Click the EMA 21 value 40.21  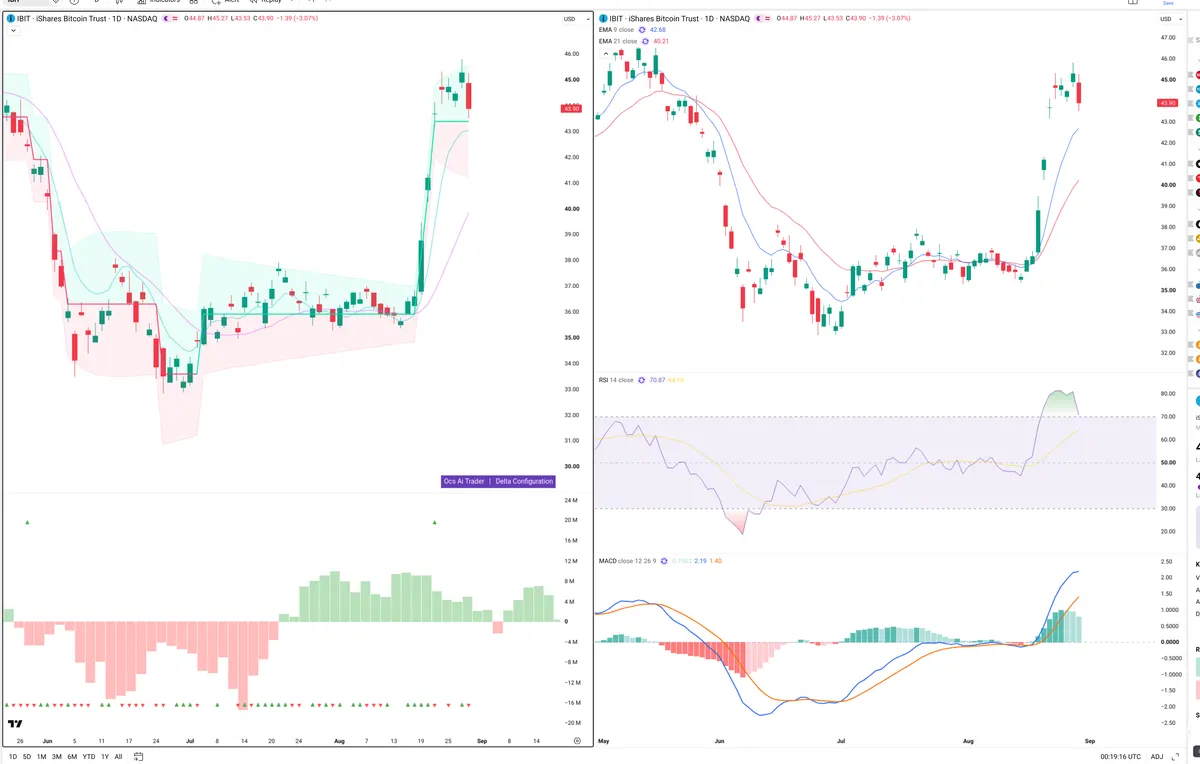[660, 41]
